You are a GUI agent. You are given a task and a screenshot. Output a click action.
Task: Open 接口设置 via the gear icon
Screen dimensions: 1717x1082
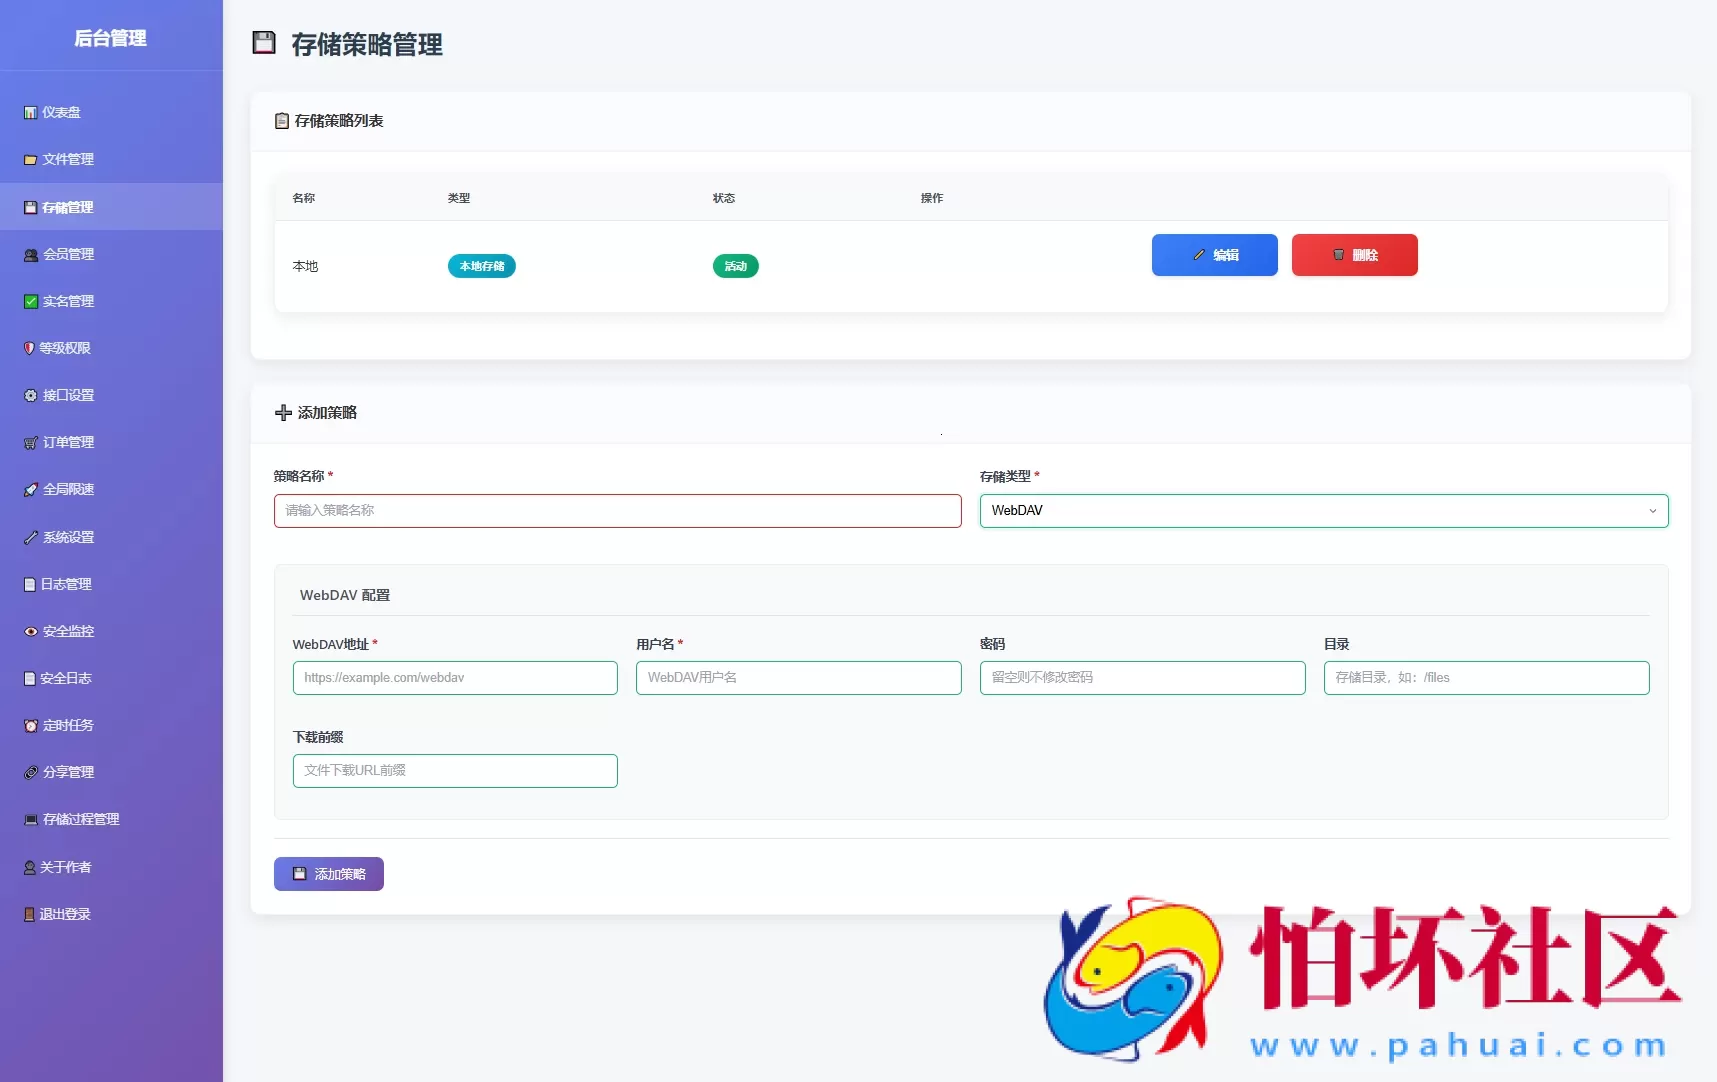[x=30, y=395]
